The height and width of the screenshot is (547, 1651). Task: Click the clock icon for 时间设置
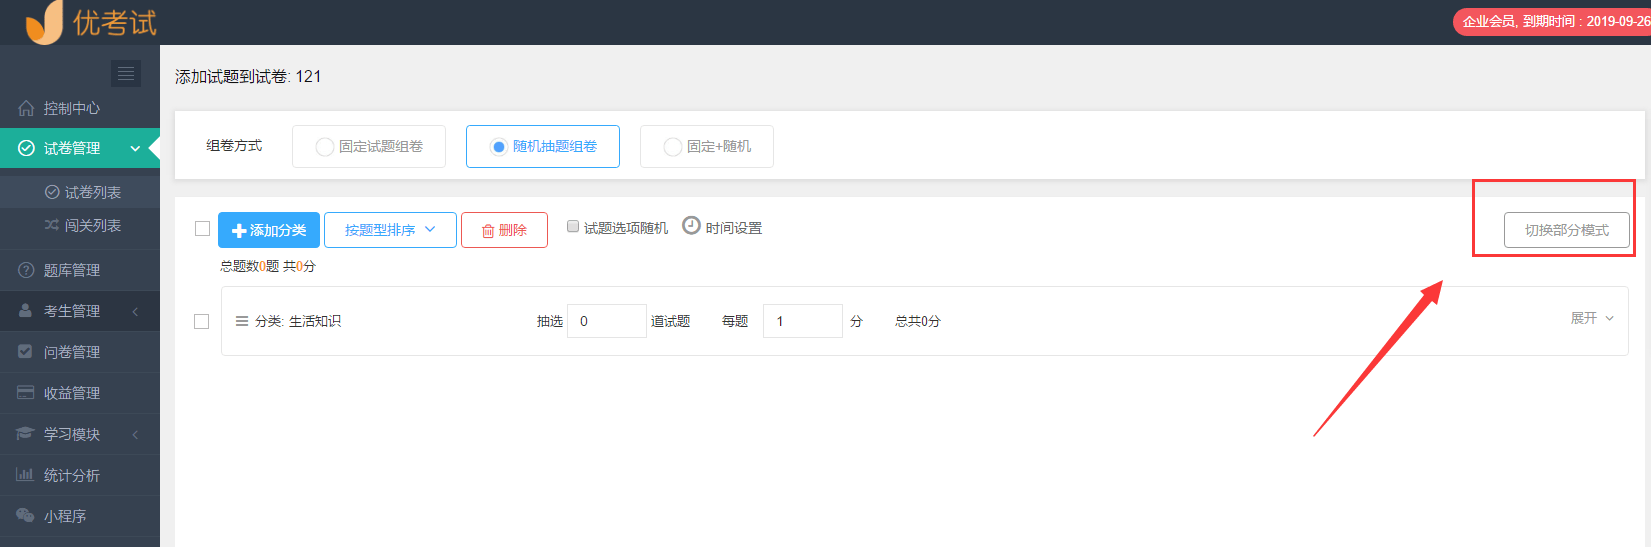click(691, 225)
